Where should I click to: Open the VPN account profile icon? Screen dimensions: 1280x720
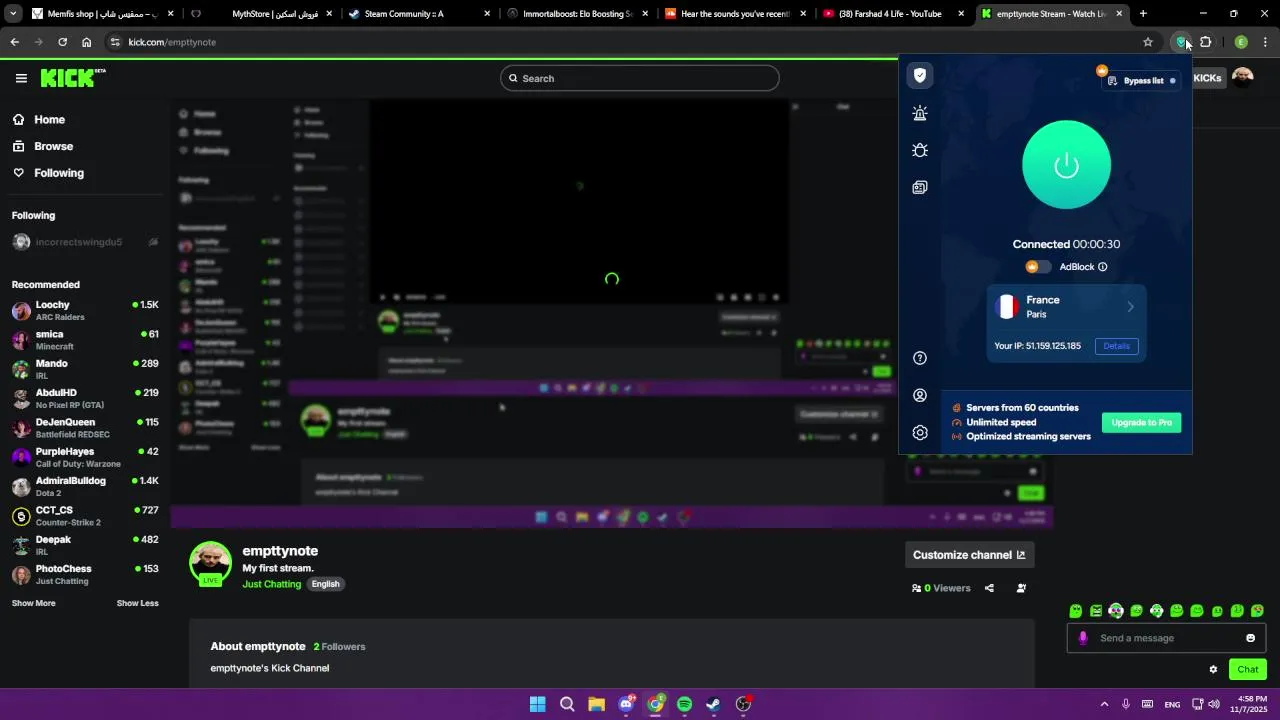920,396
